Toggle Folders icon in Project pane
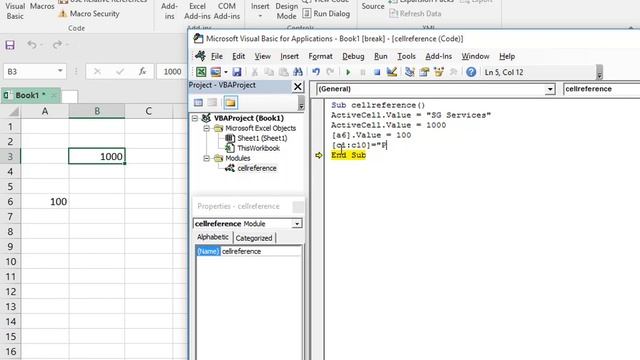Viewport: 640px width, 360px height. pos(230,103)
